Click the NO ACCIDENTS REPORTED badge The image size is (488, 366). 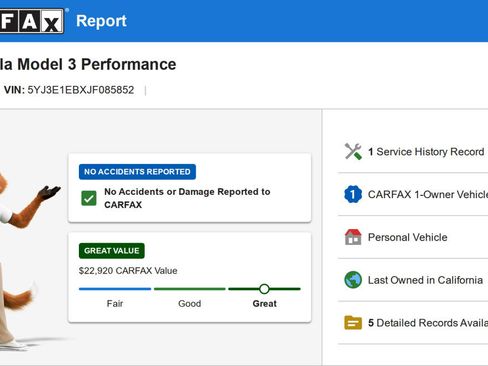[x=137, y=172]
